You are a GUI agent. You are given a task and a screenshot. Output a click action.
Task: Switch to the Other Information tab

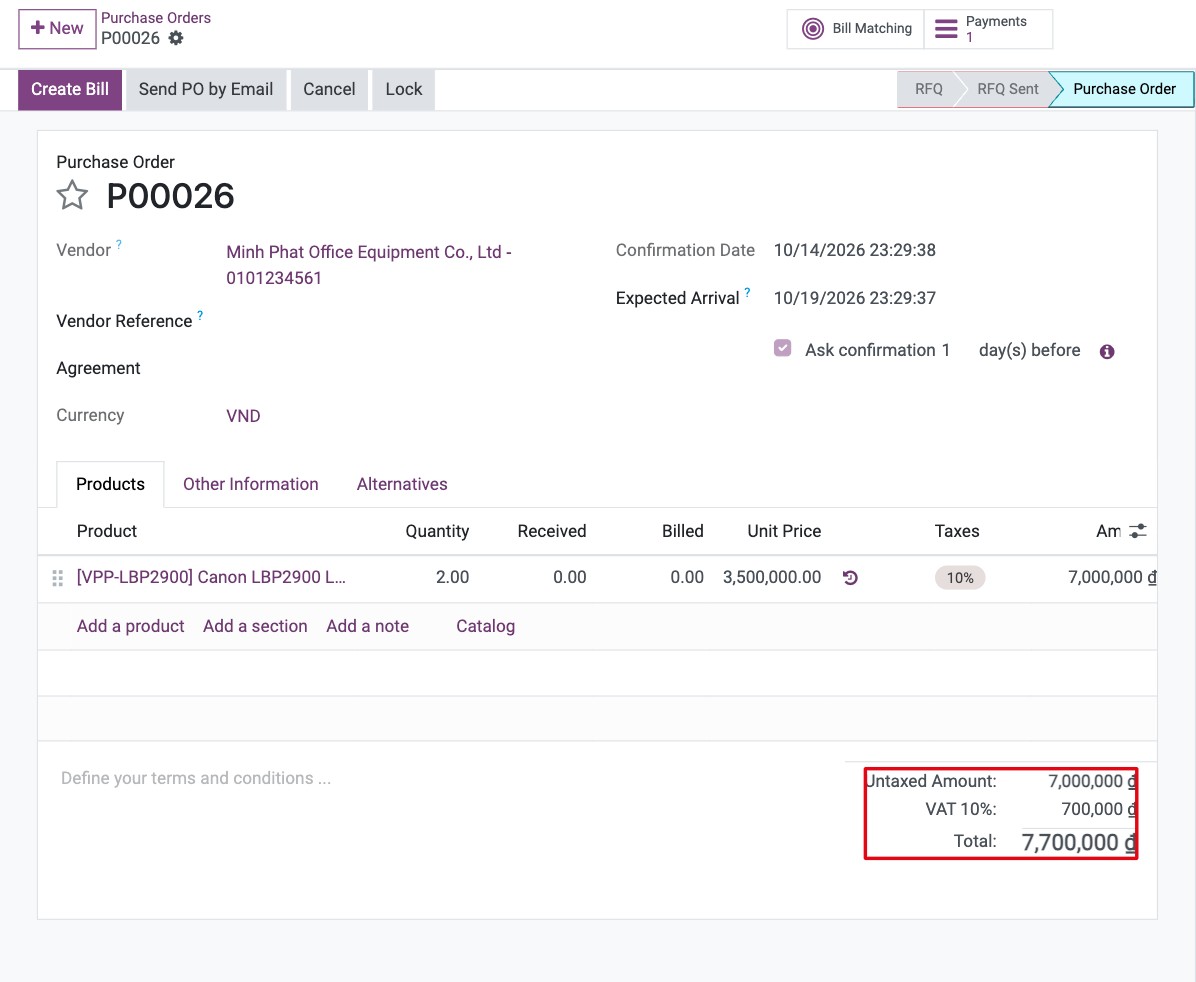coord(251,485)
